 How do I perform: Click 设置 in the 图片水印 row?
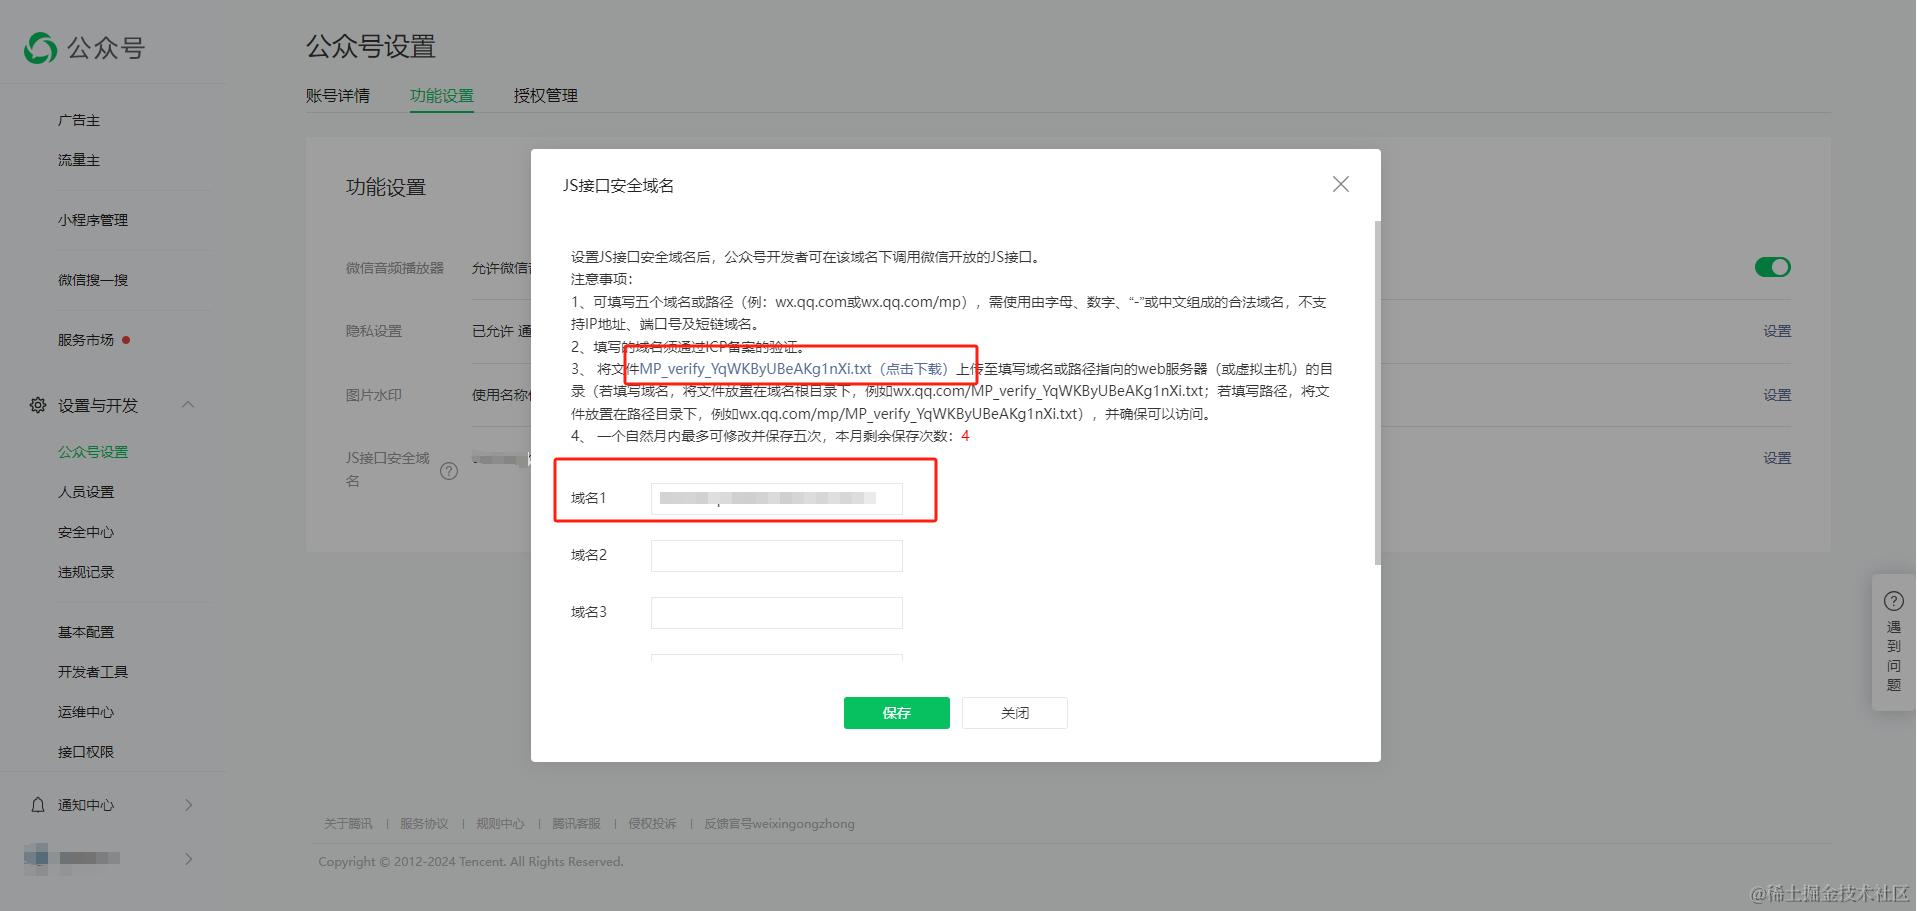[x=1777, y=395]
